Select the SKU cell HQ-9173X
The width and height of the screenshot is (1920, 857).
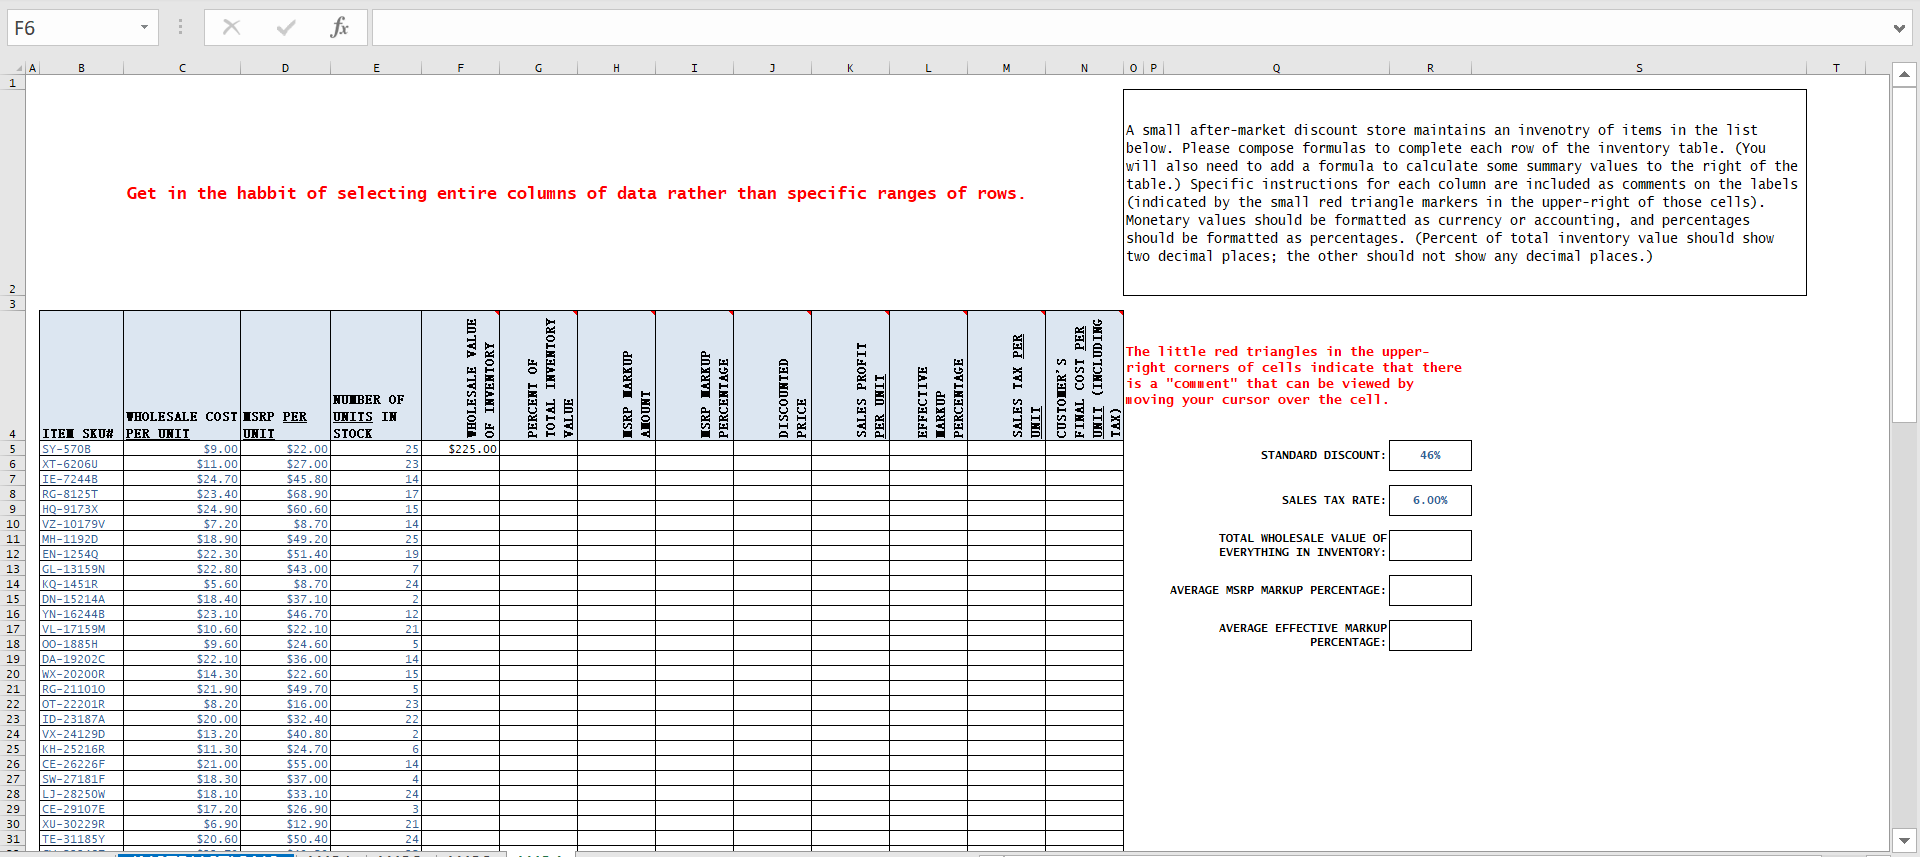[x=81, y=509]
